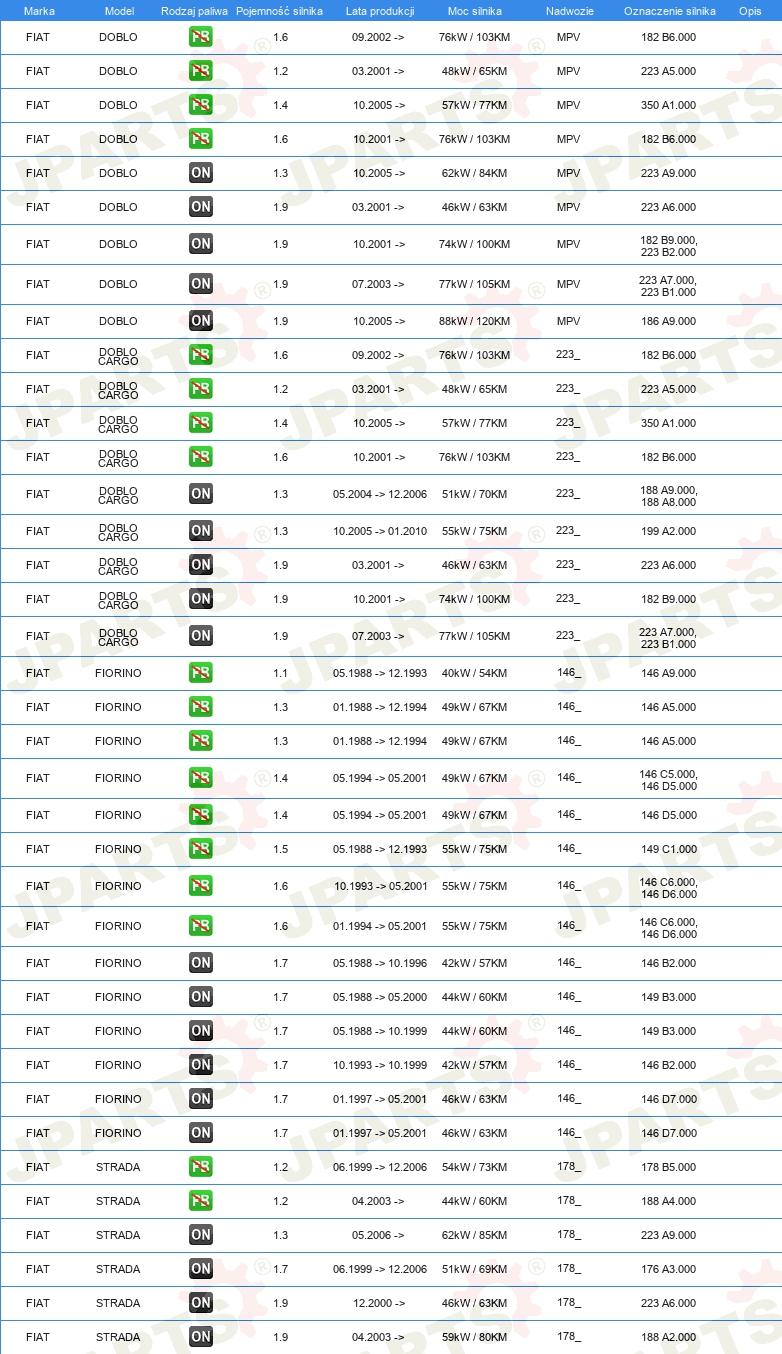Select engine code 199 A2.000
This screenshot has width=782, height=1354.
coord(669,531)
